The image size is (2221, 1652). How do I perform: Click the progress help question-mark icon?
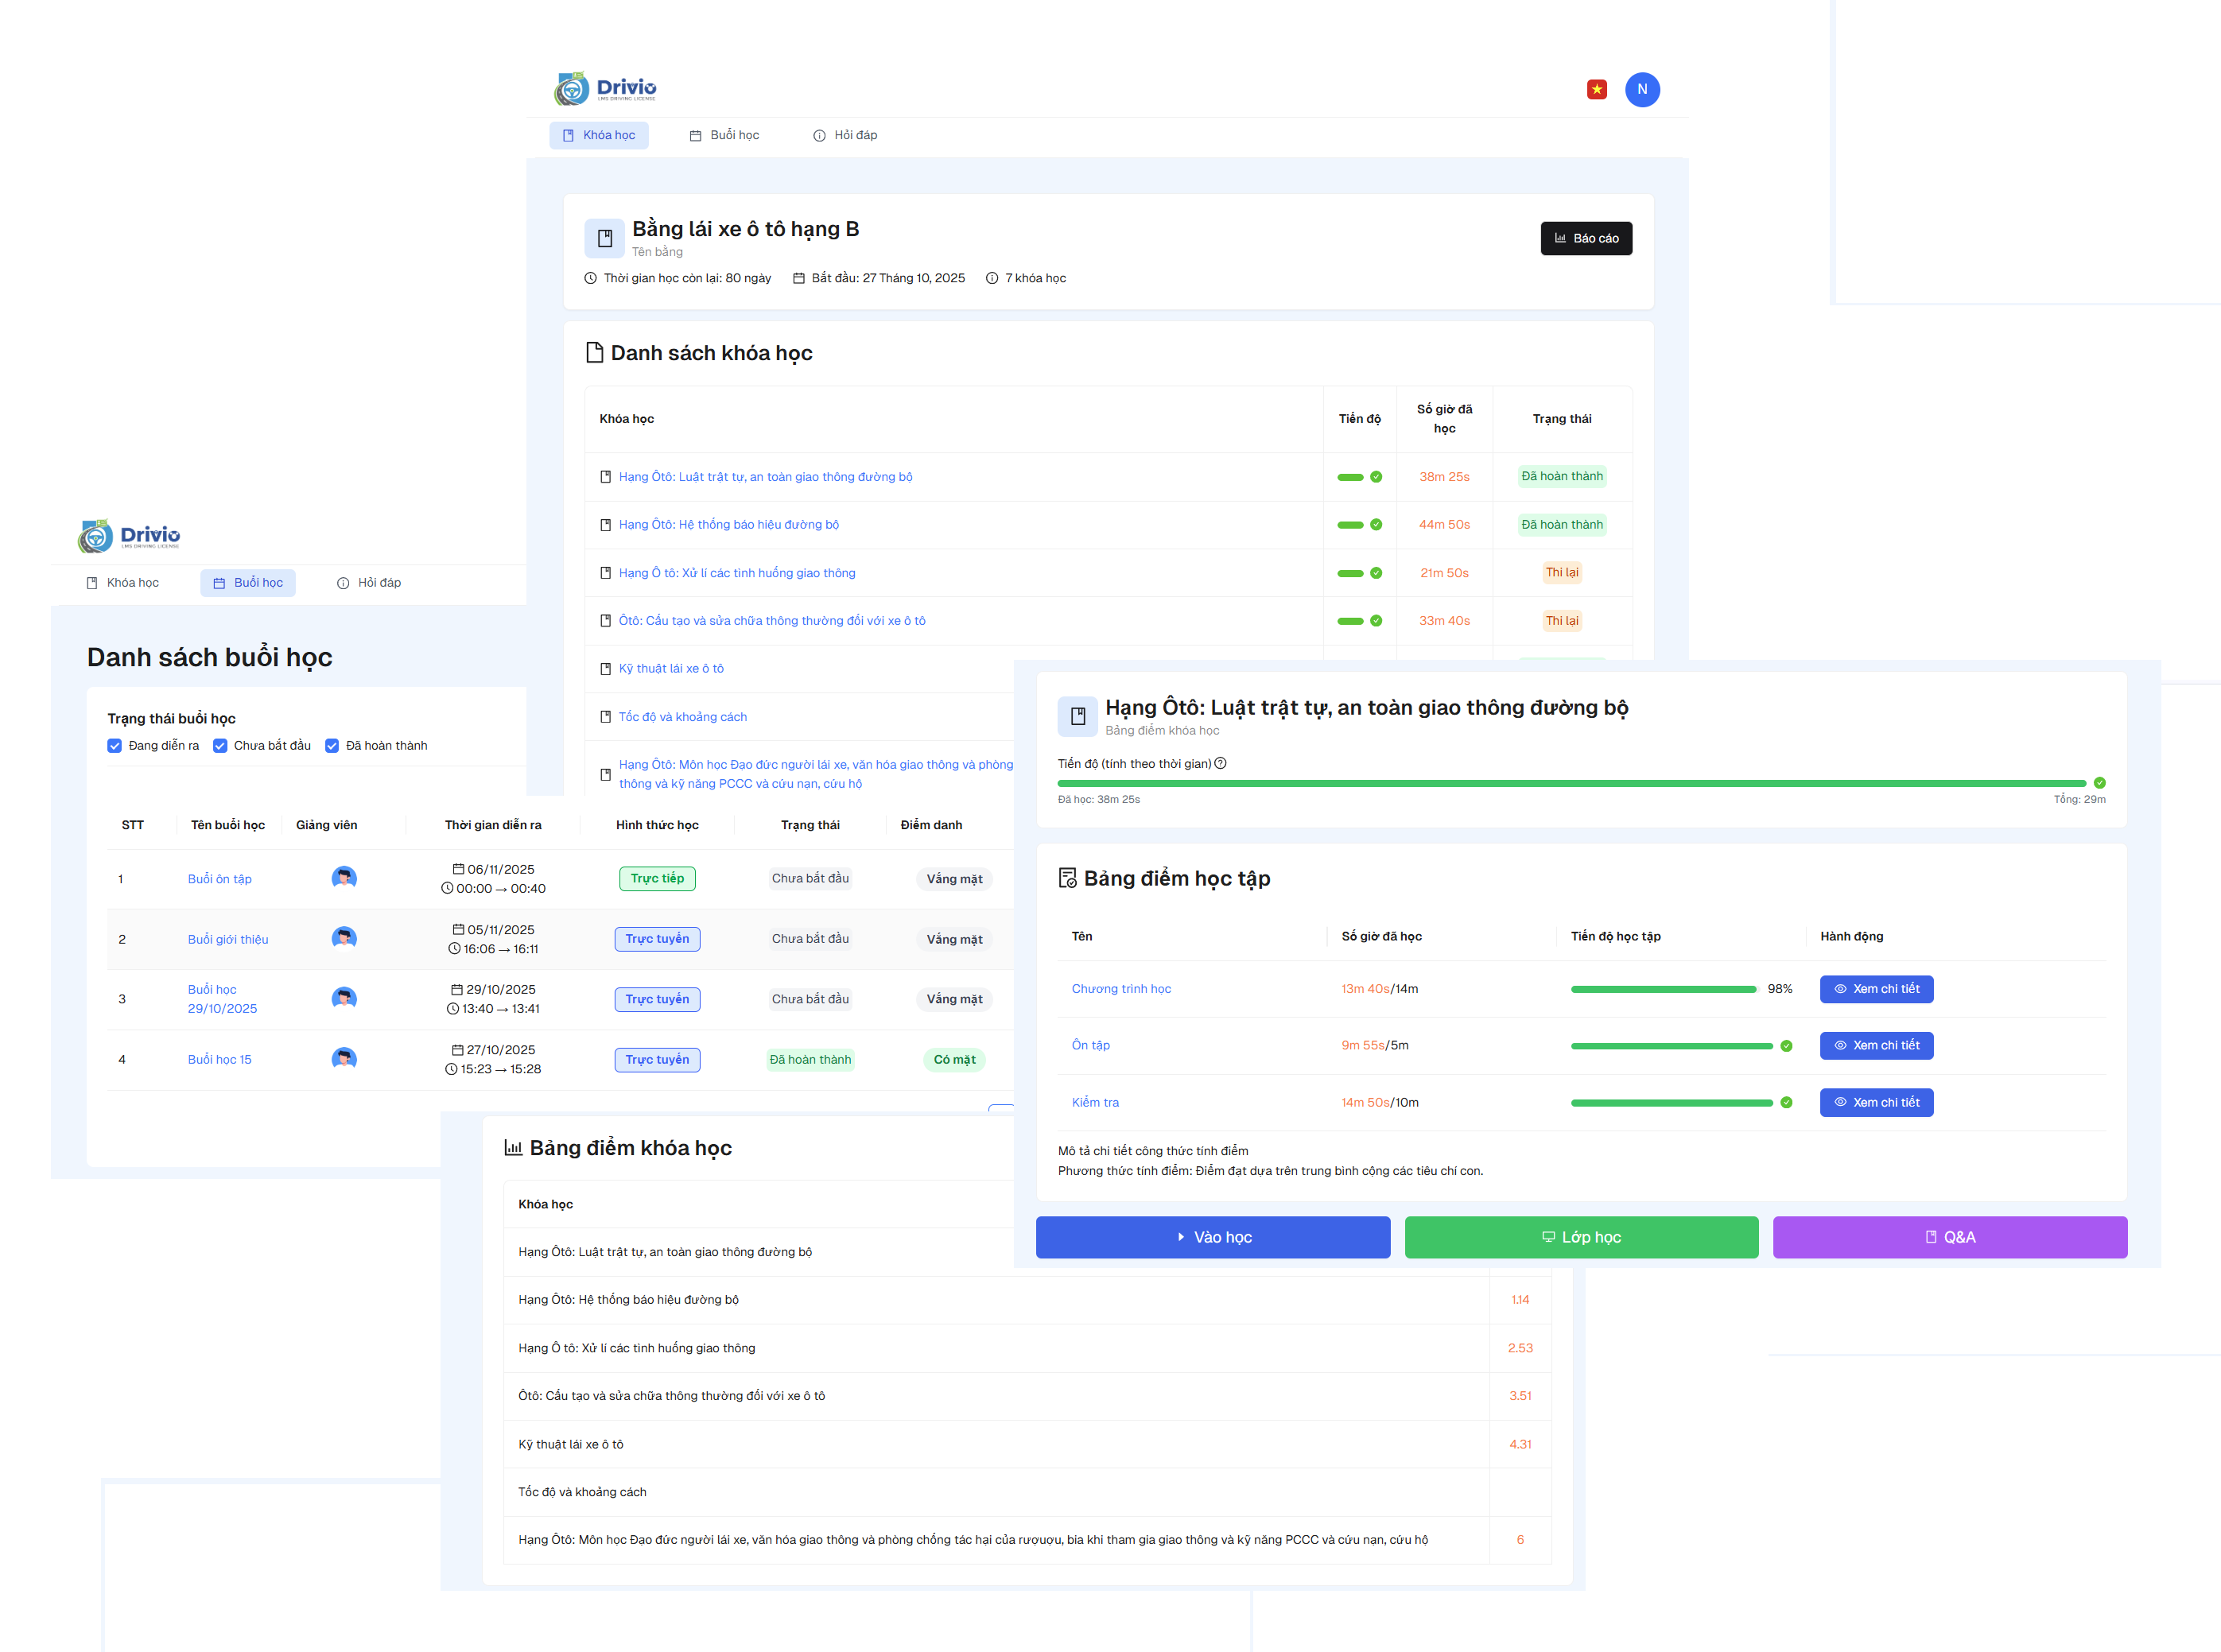1220,763
